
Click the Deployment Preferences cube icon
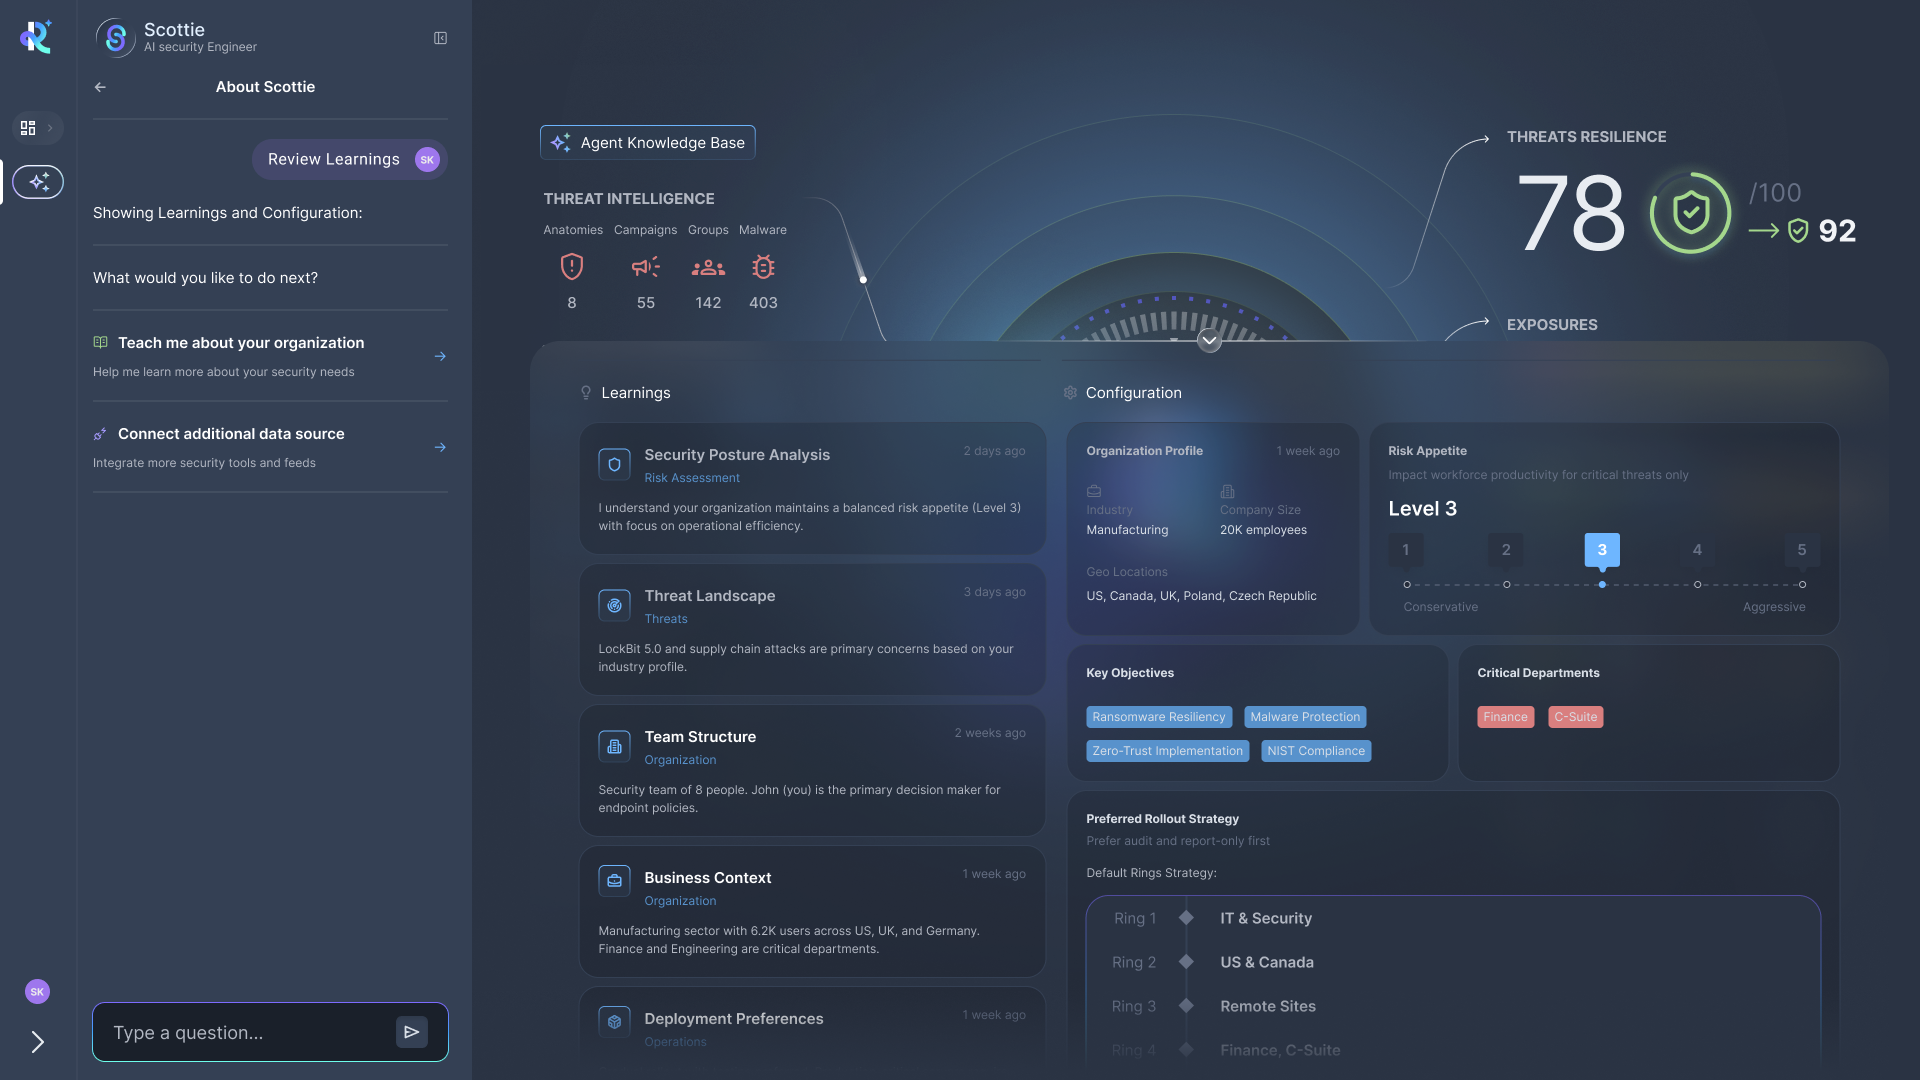(x=615, y=1022)
